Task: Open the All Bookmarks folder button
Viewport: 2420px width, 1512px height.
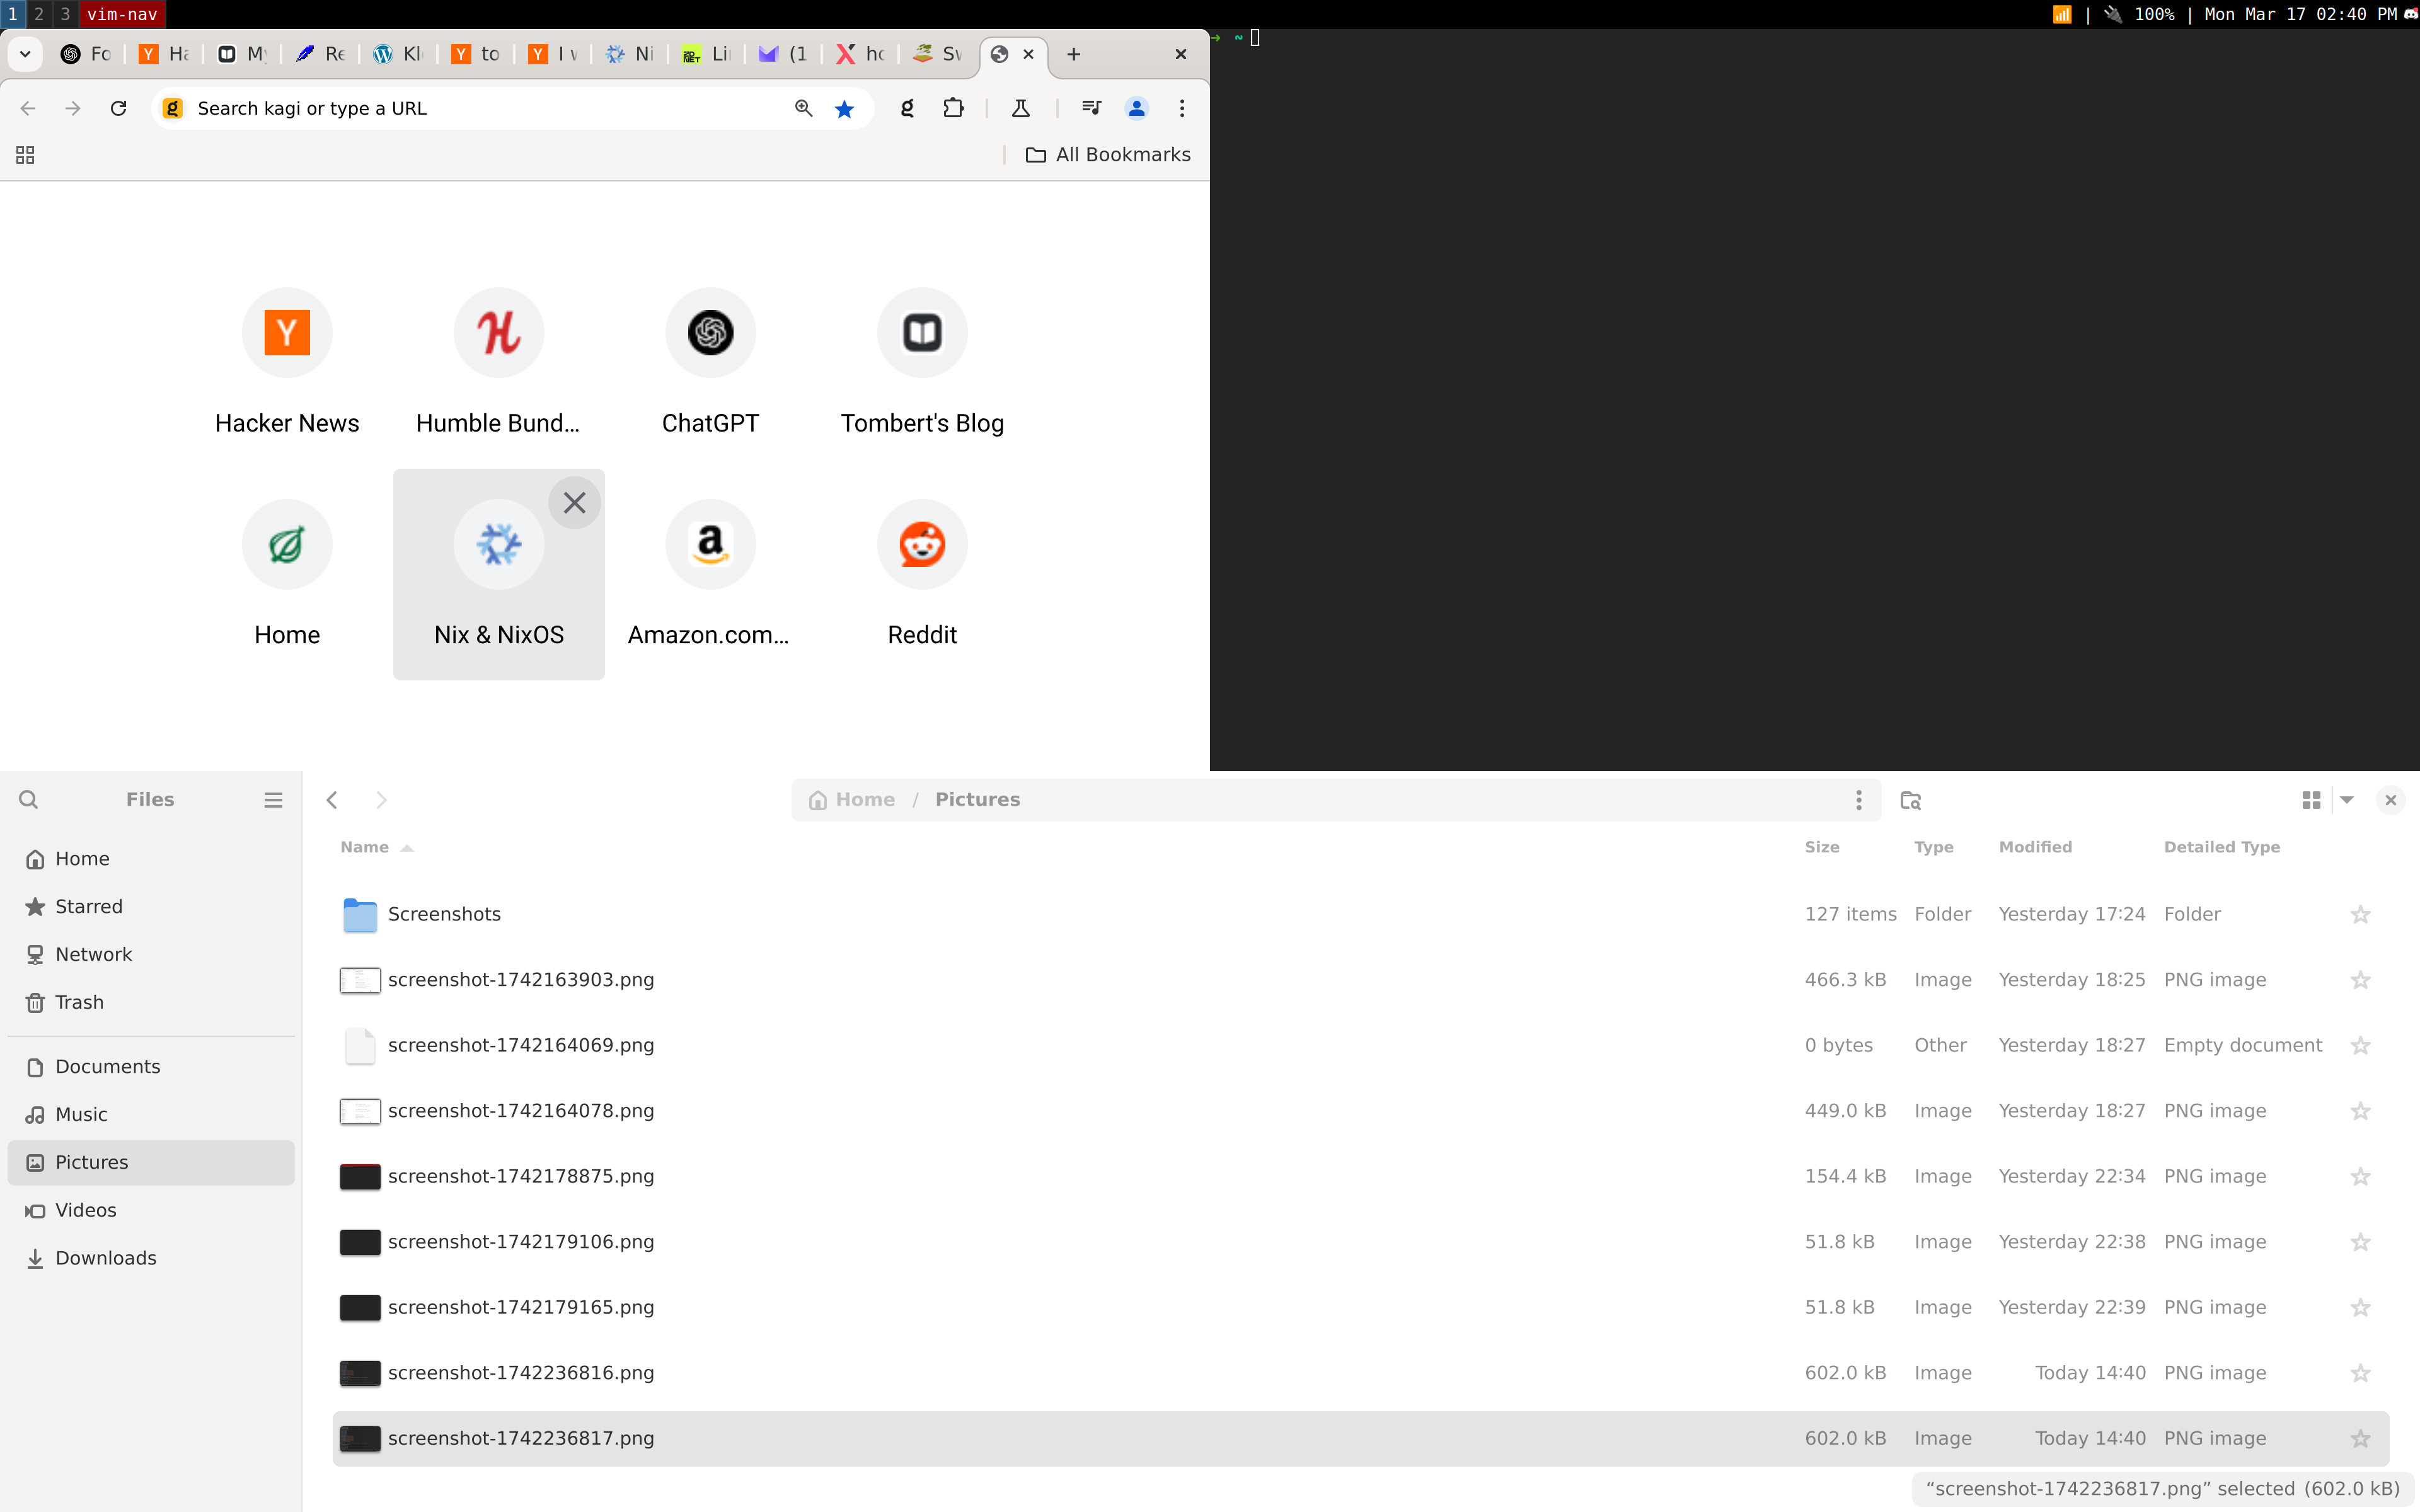Action: click(1108, 154)
